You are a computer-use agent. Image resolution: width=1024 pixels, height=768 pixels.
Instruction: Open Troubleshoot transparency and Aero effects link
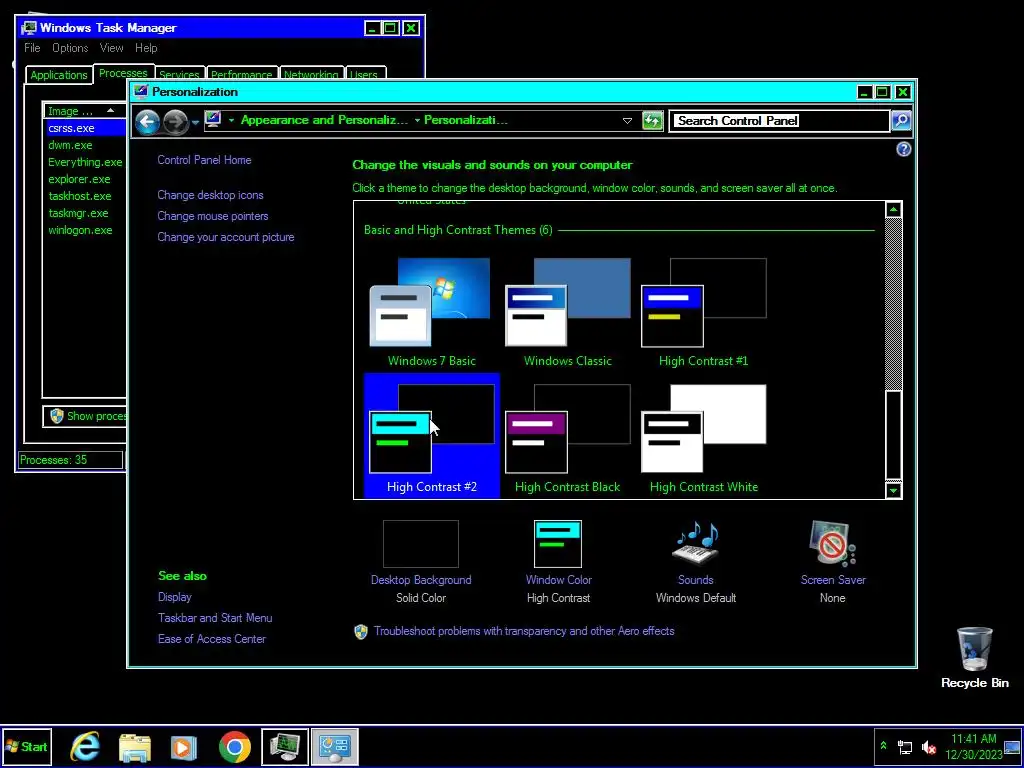pyautogui.click(x=524, y=632)
